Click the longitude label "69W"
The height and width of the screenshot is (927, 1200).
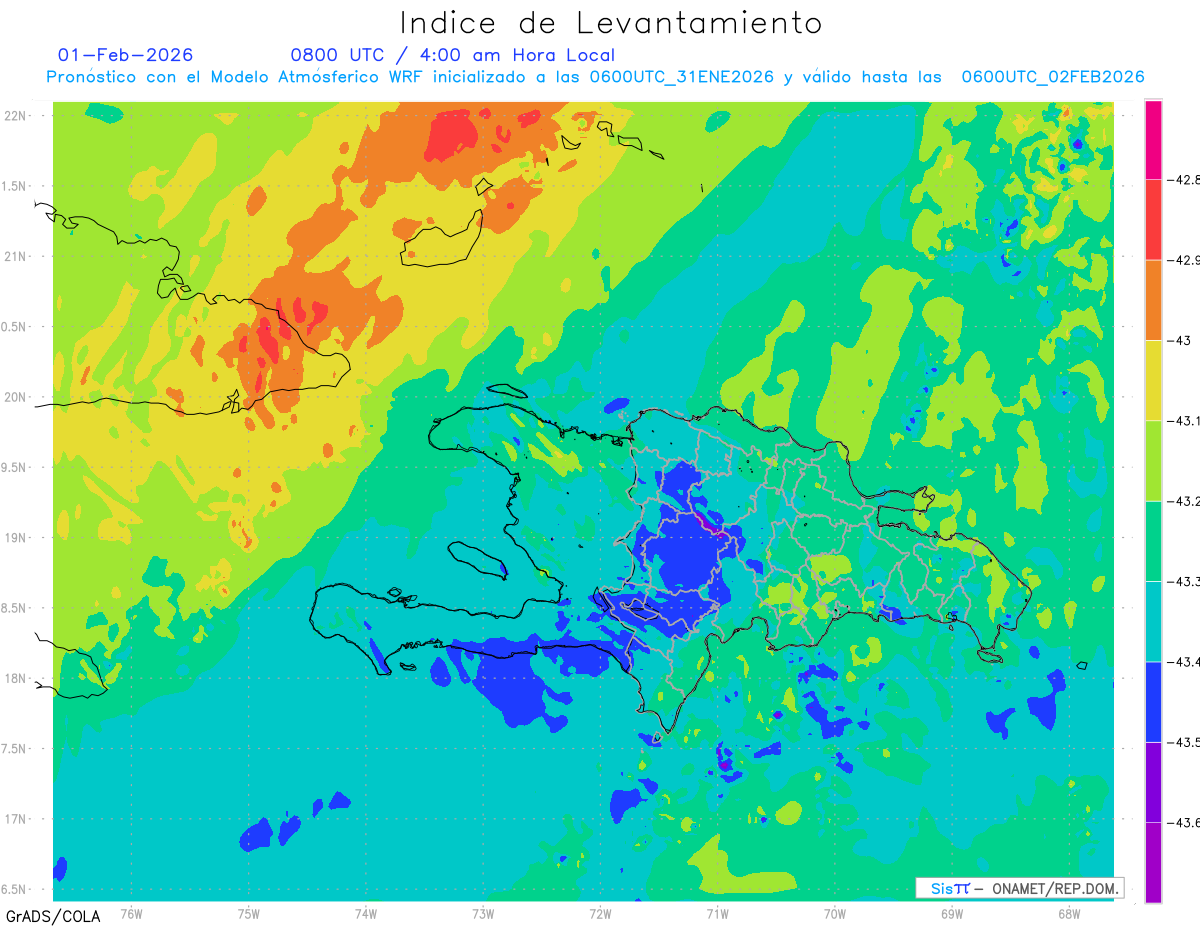pos(952,912)
